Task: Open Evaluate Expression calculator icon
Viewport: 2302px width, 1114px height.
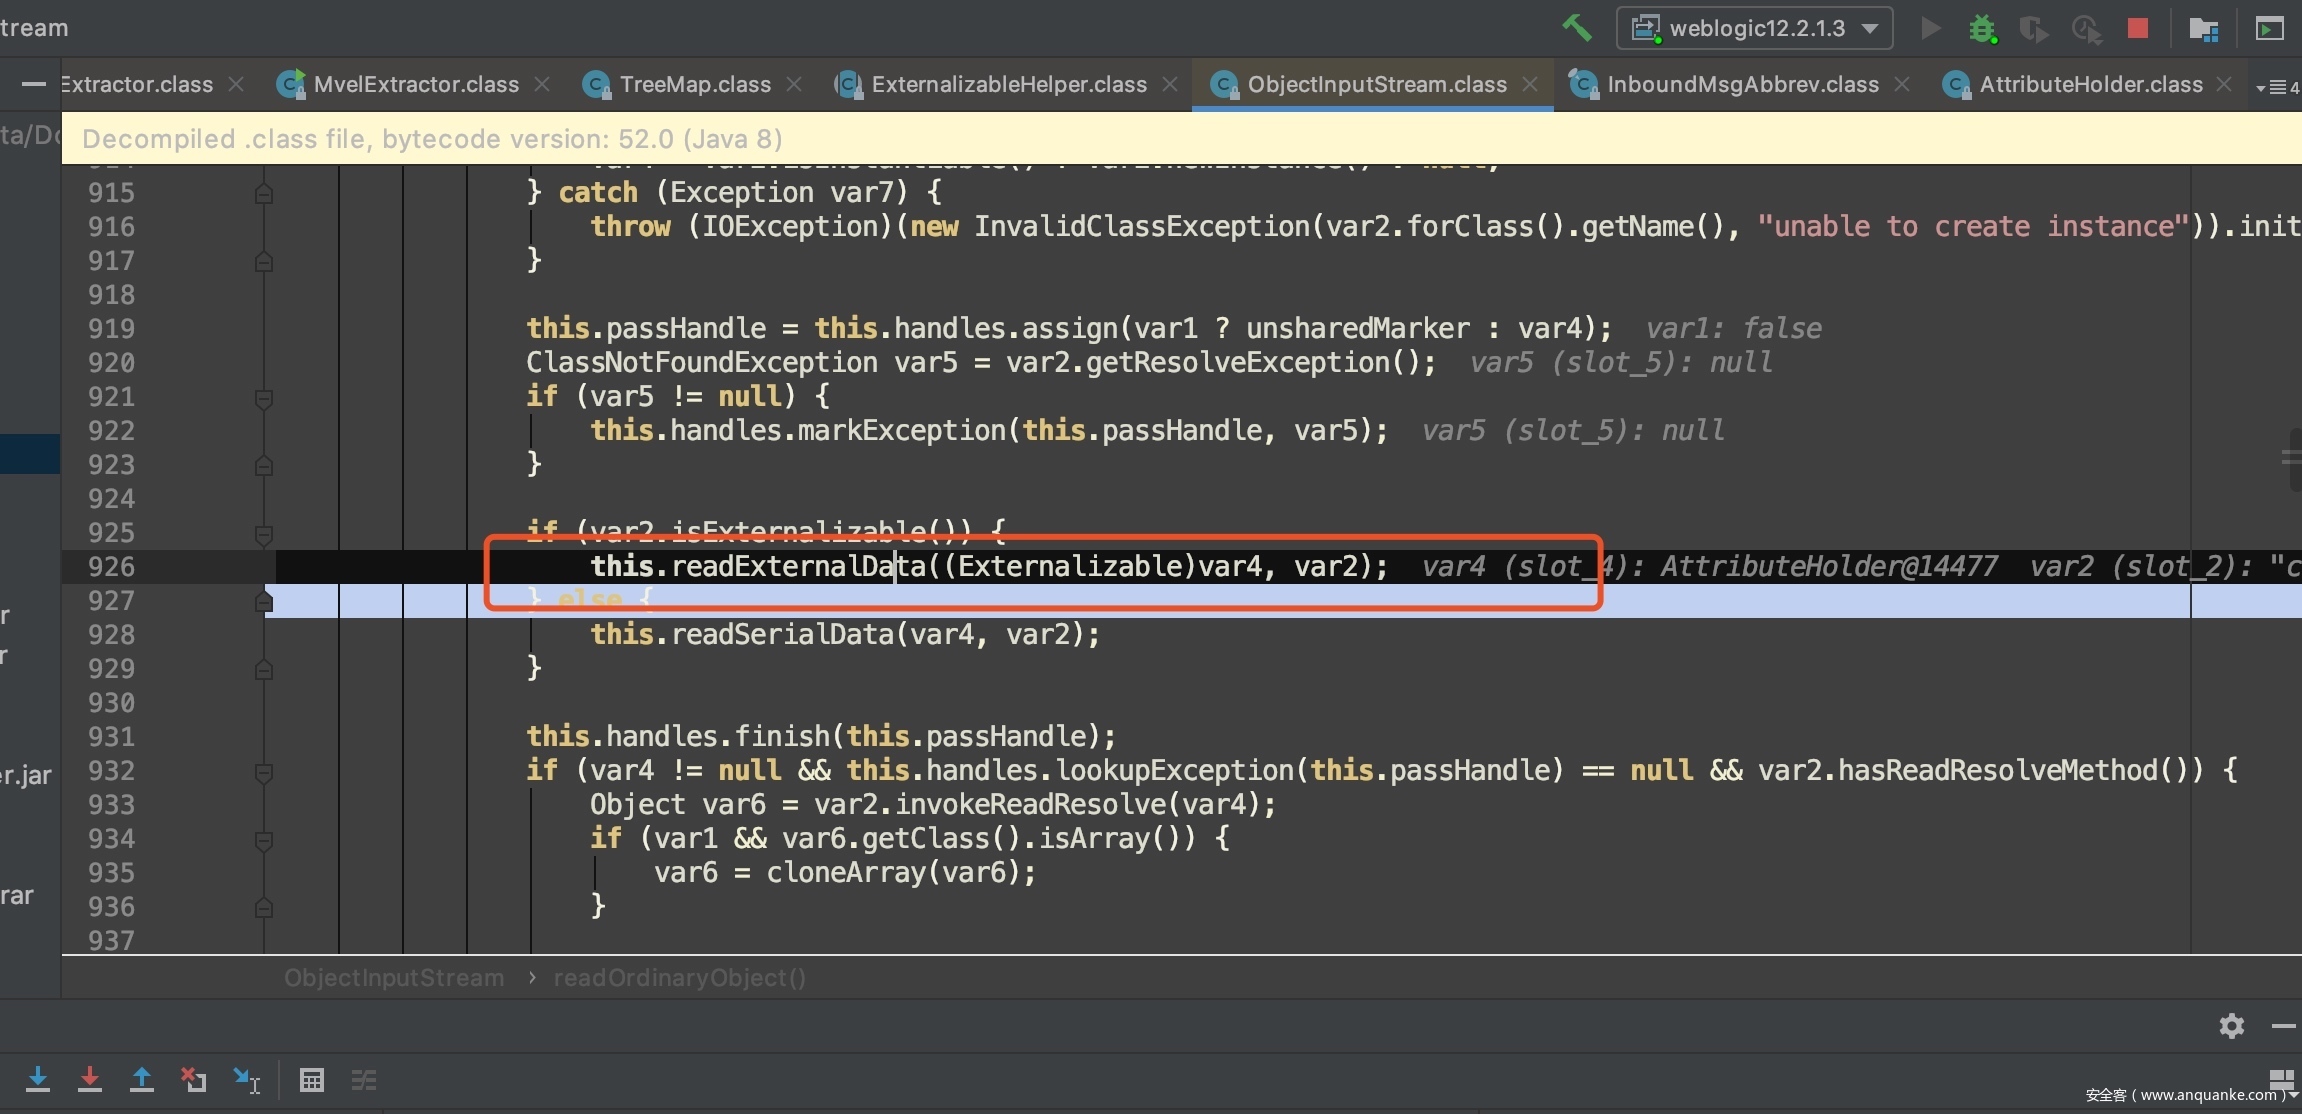Action: tap(312, 1080)
